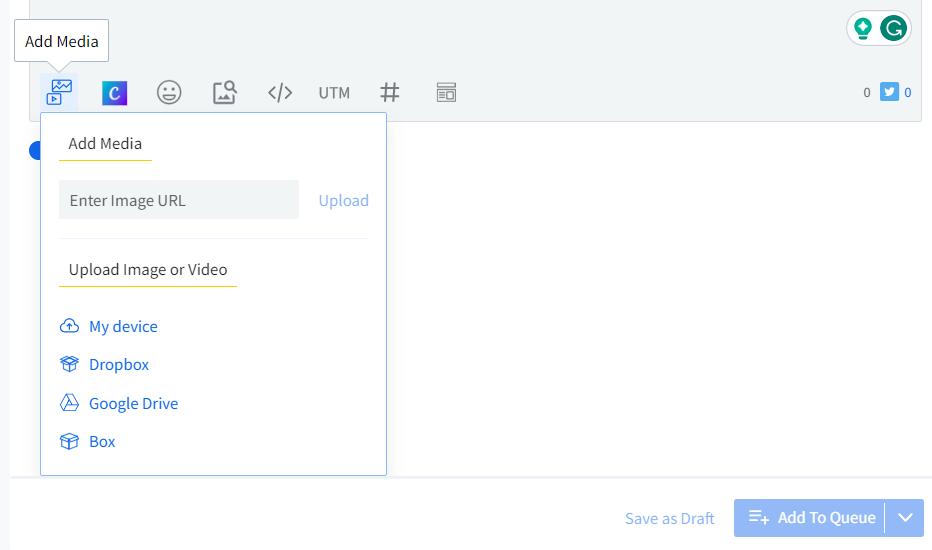Screen dimensions: 932x550
Task: Open the Canva design icon
Action: [115, 93]
